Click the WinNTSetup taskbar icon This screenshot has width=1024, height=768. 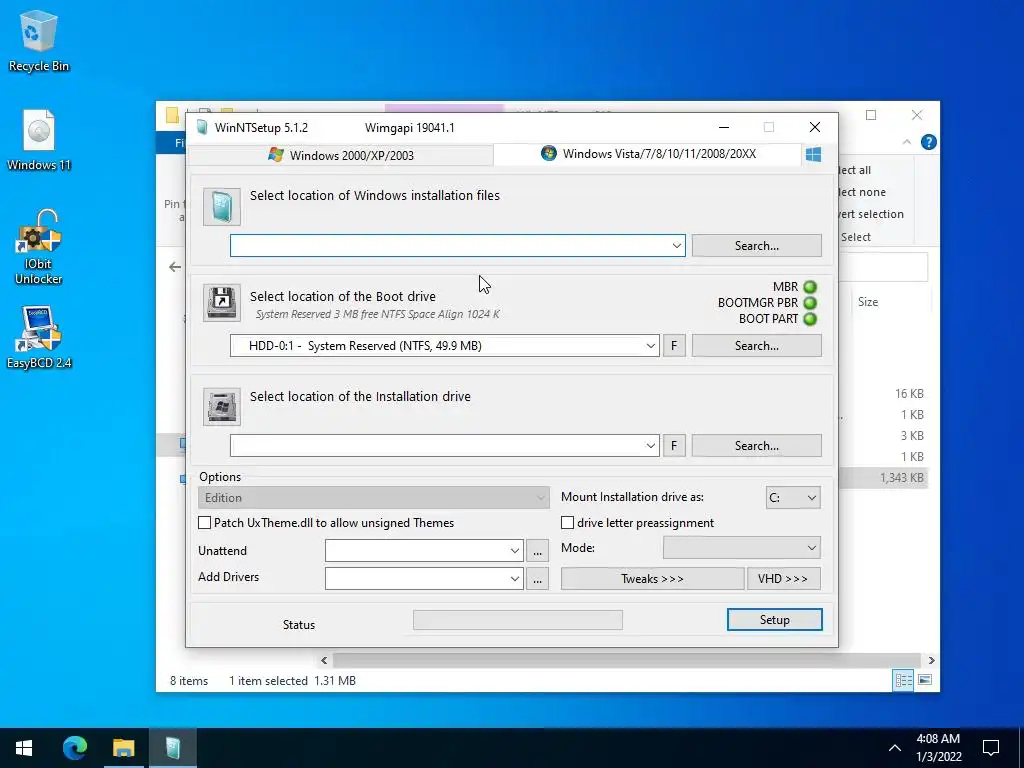pyautogui.click(x=172, y=748)
